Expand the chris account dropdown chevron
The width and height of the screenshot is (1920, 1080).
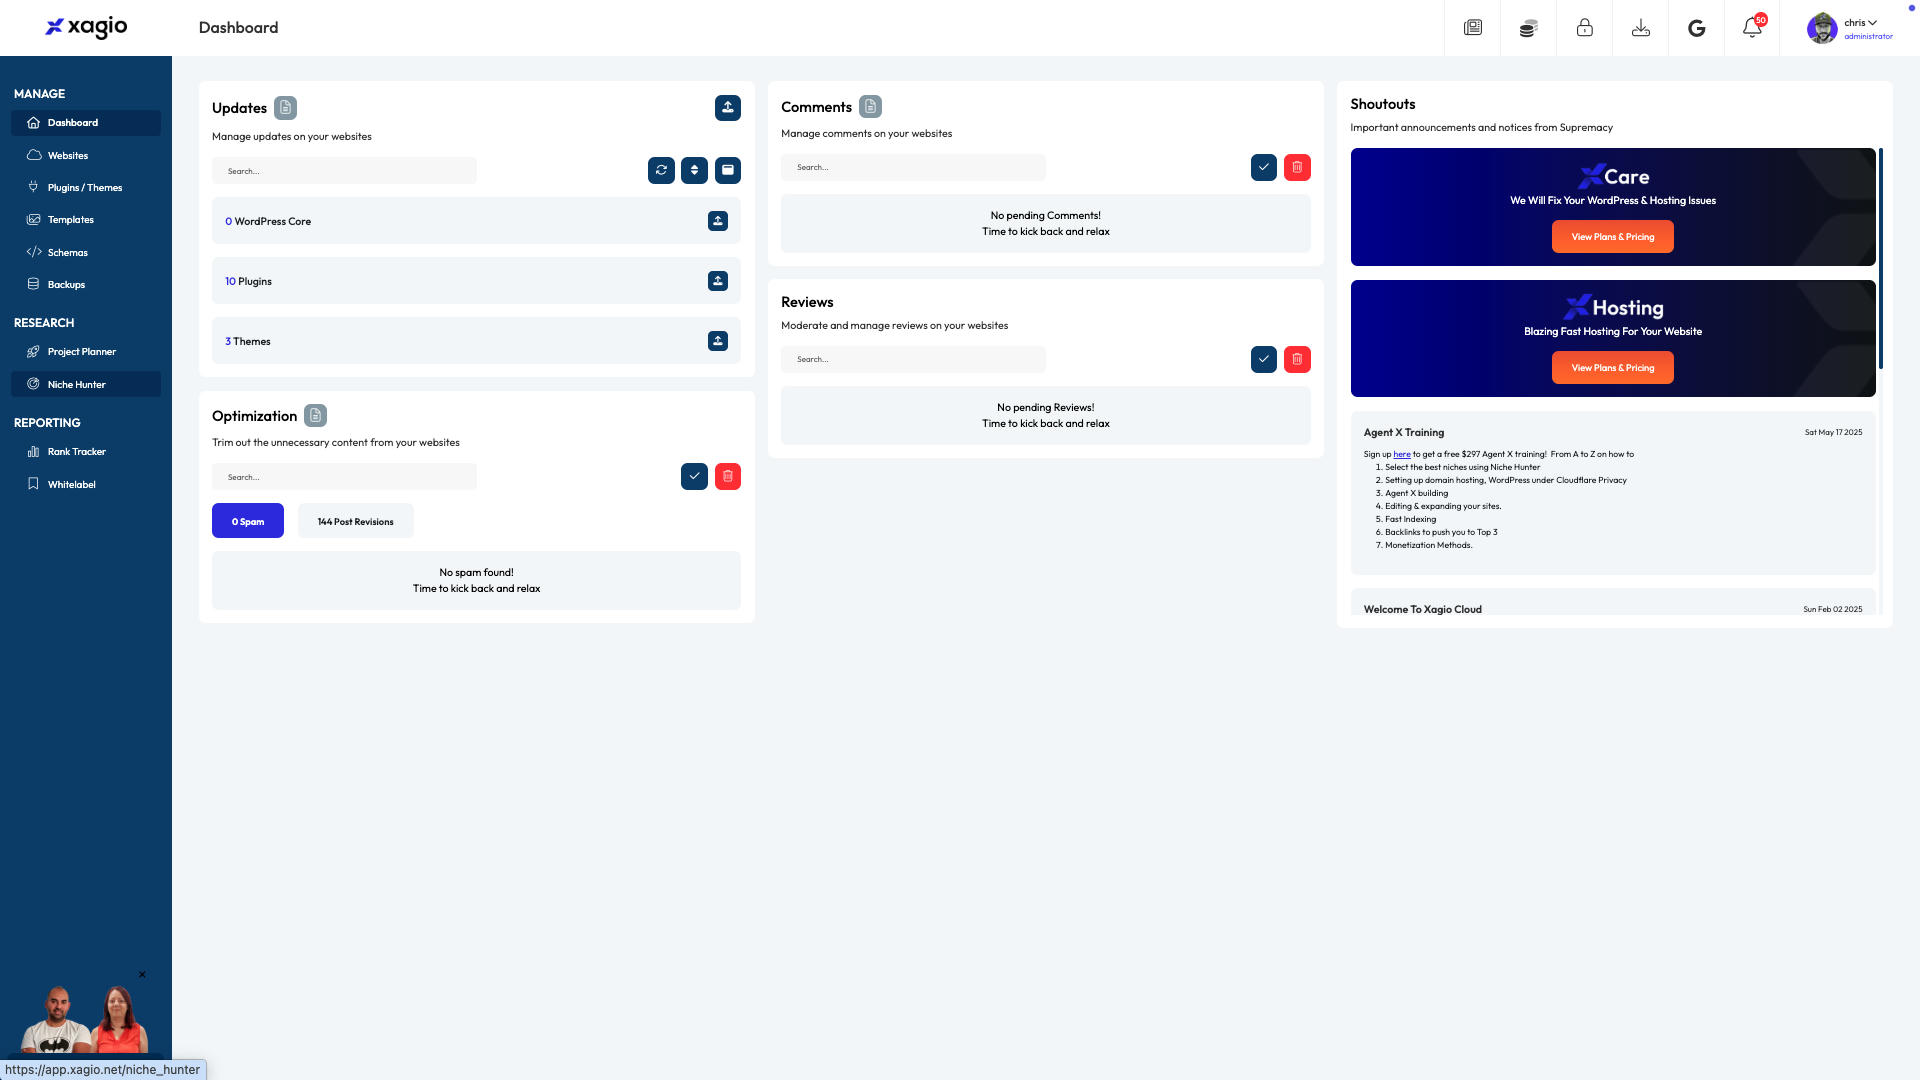tap(1872, 22)
